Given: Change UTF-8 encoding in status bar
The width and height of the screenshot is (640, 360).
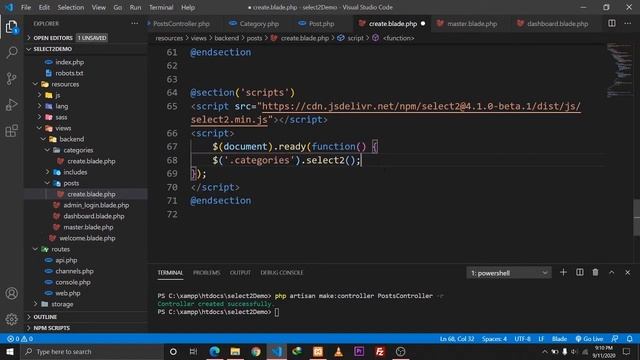Looking at the screenshot, I should pyautogui.click(x=522, y=339).
